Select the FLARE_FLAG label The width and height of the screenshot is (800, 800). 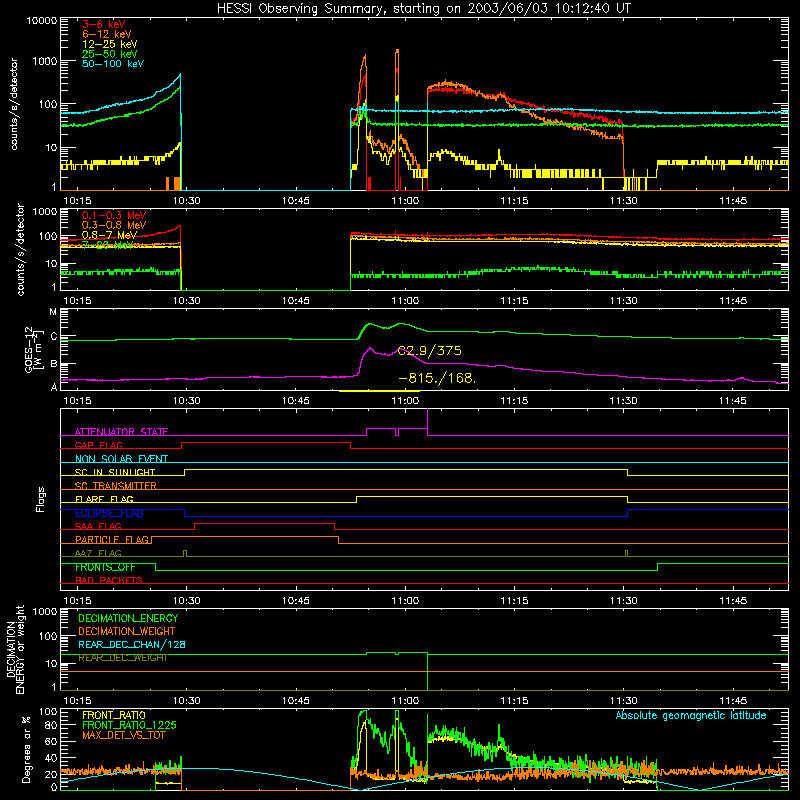coord(104,499)
